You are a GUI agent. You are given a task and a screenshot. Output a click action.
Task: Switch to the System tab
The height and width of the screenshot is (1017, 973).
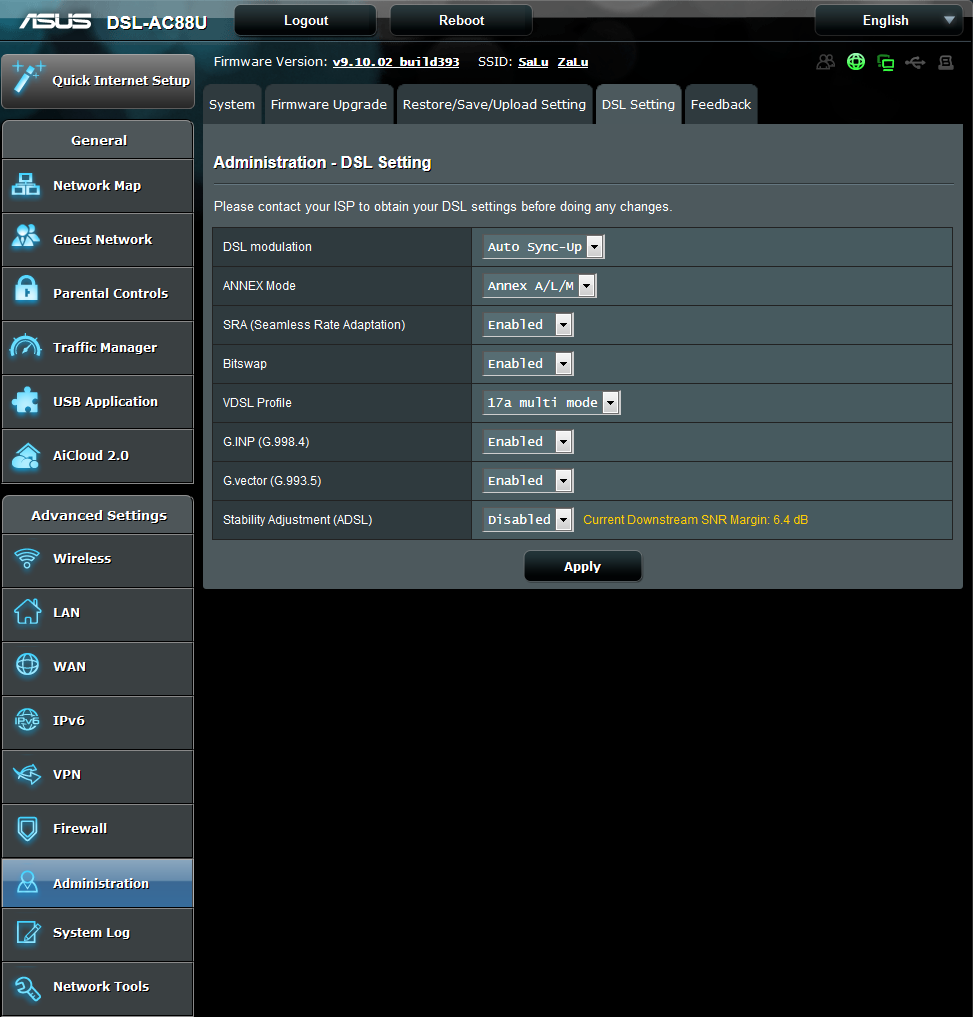[232, 104]
